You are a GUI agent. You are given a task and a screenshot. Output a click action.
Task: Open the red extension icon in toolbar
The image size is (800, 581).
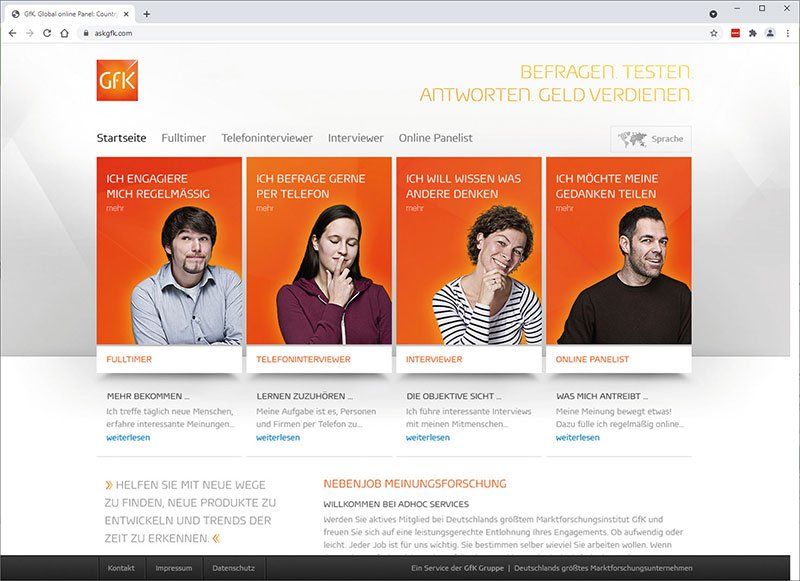(x=735, y=33)
